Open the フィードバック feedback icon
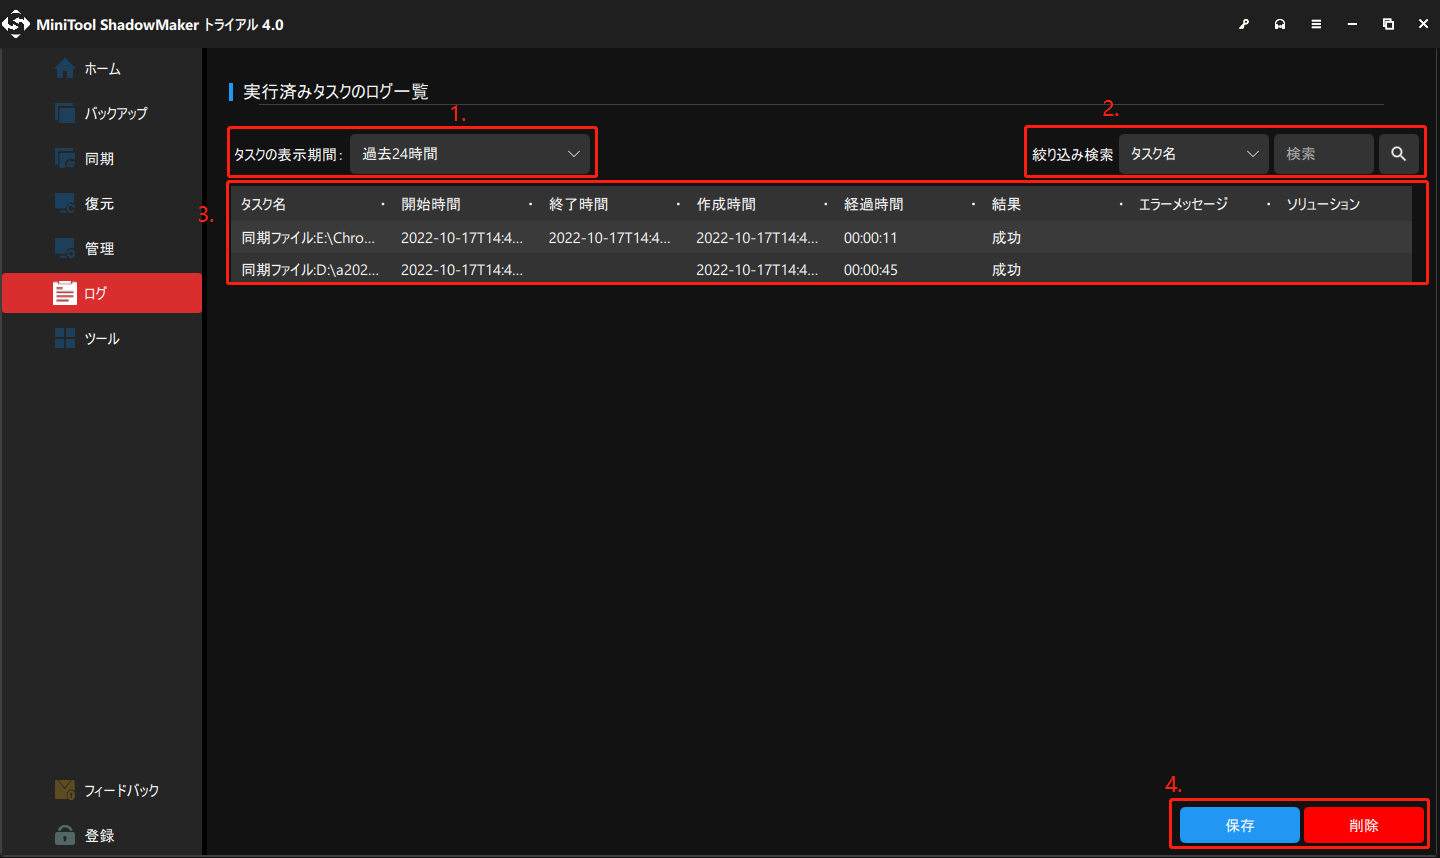1440x858 pixels. point(65,790)
